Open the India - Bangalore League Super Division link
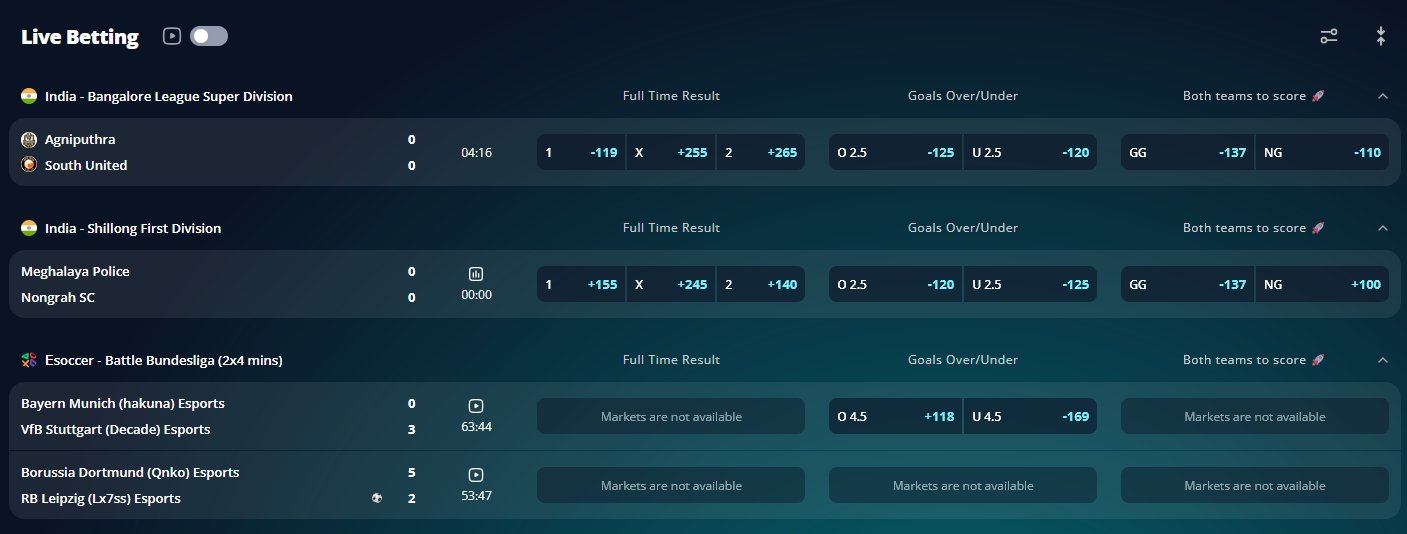1407x534 pixels. point(168,97)
